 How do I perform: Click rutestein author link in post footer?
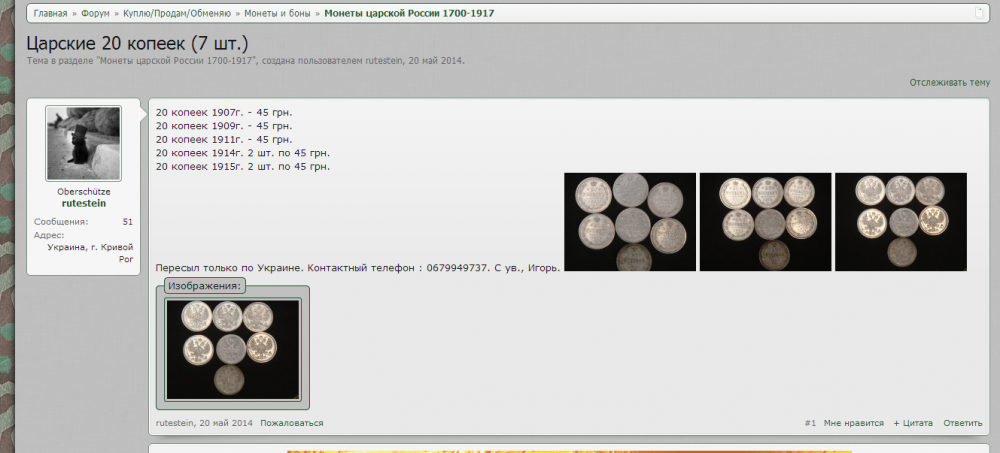coord(175,423)
